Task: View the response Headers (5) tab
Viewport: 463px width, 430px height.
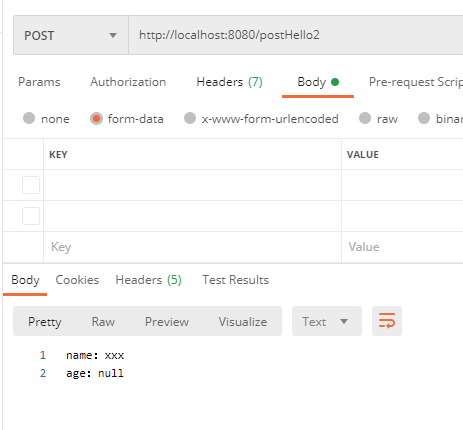Action: click(x=148, y=280)
